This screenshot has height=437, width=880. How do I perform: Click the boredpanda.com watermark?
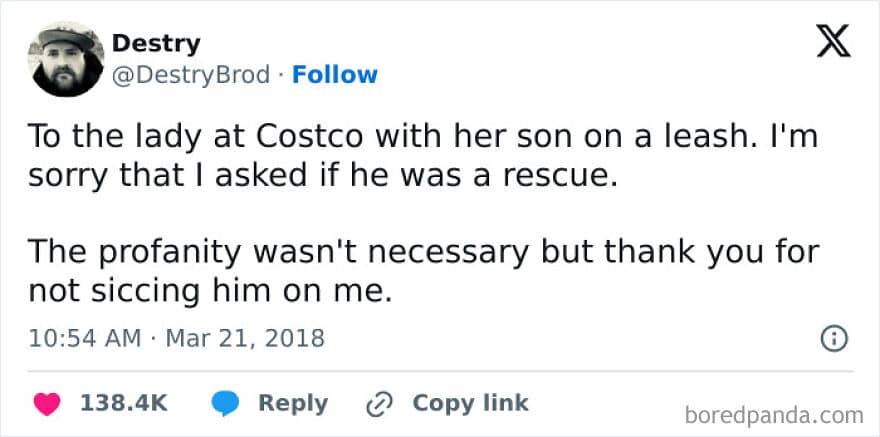coord(774,416)
